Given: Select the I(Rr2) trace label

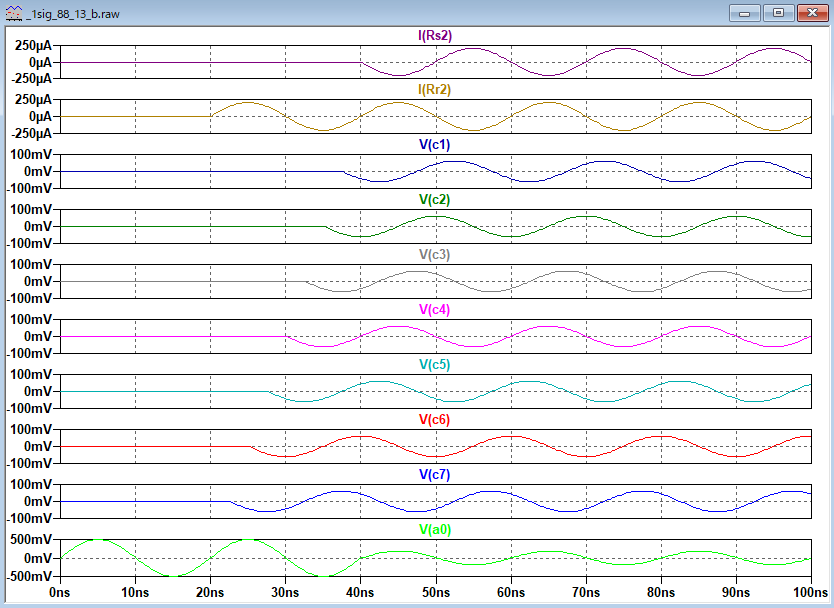Looking at the screenshot, I should [x=435, y=89].
